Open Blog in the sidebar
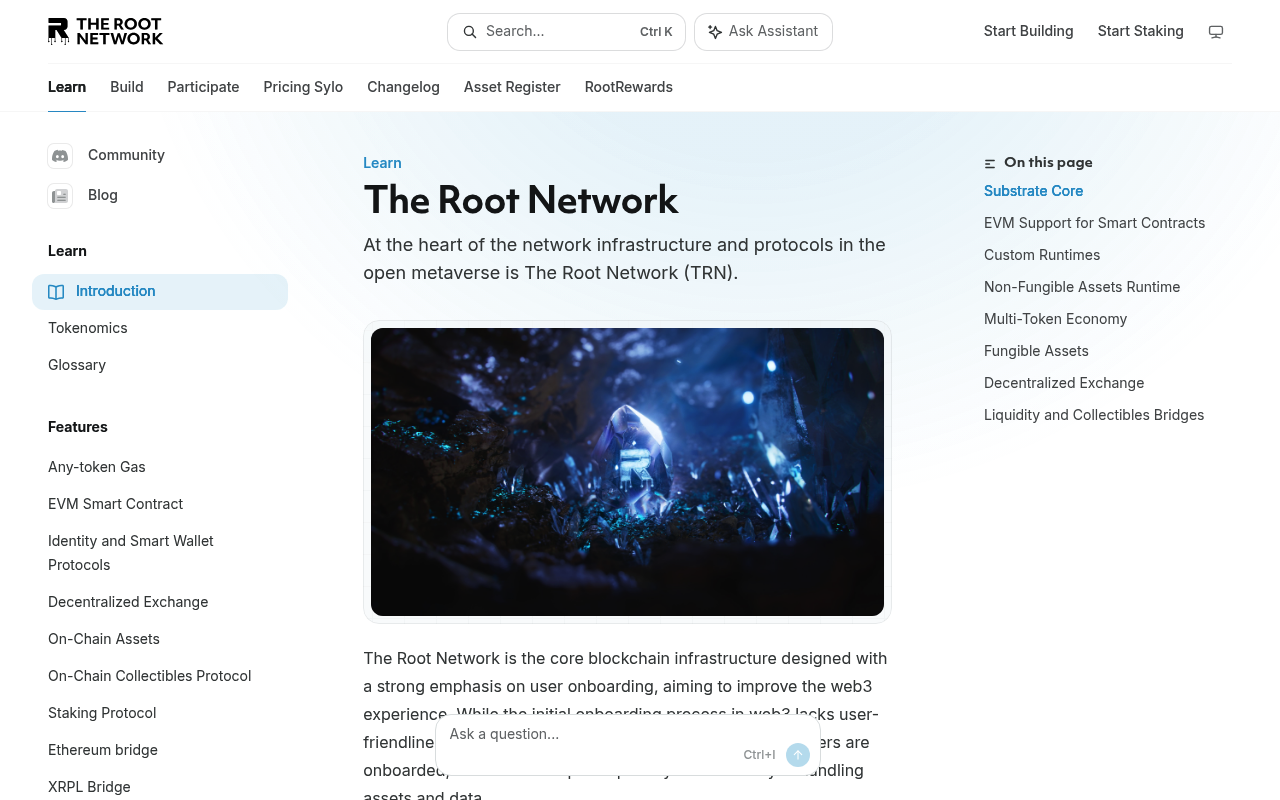The height and width of the screenshot is (800, 1280). pos(103,195)
